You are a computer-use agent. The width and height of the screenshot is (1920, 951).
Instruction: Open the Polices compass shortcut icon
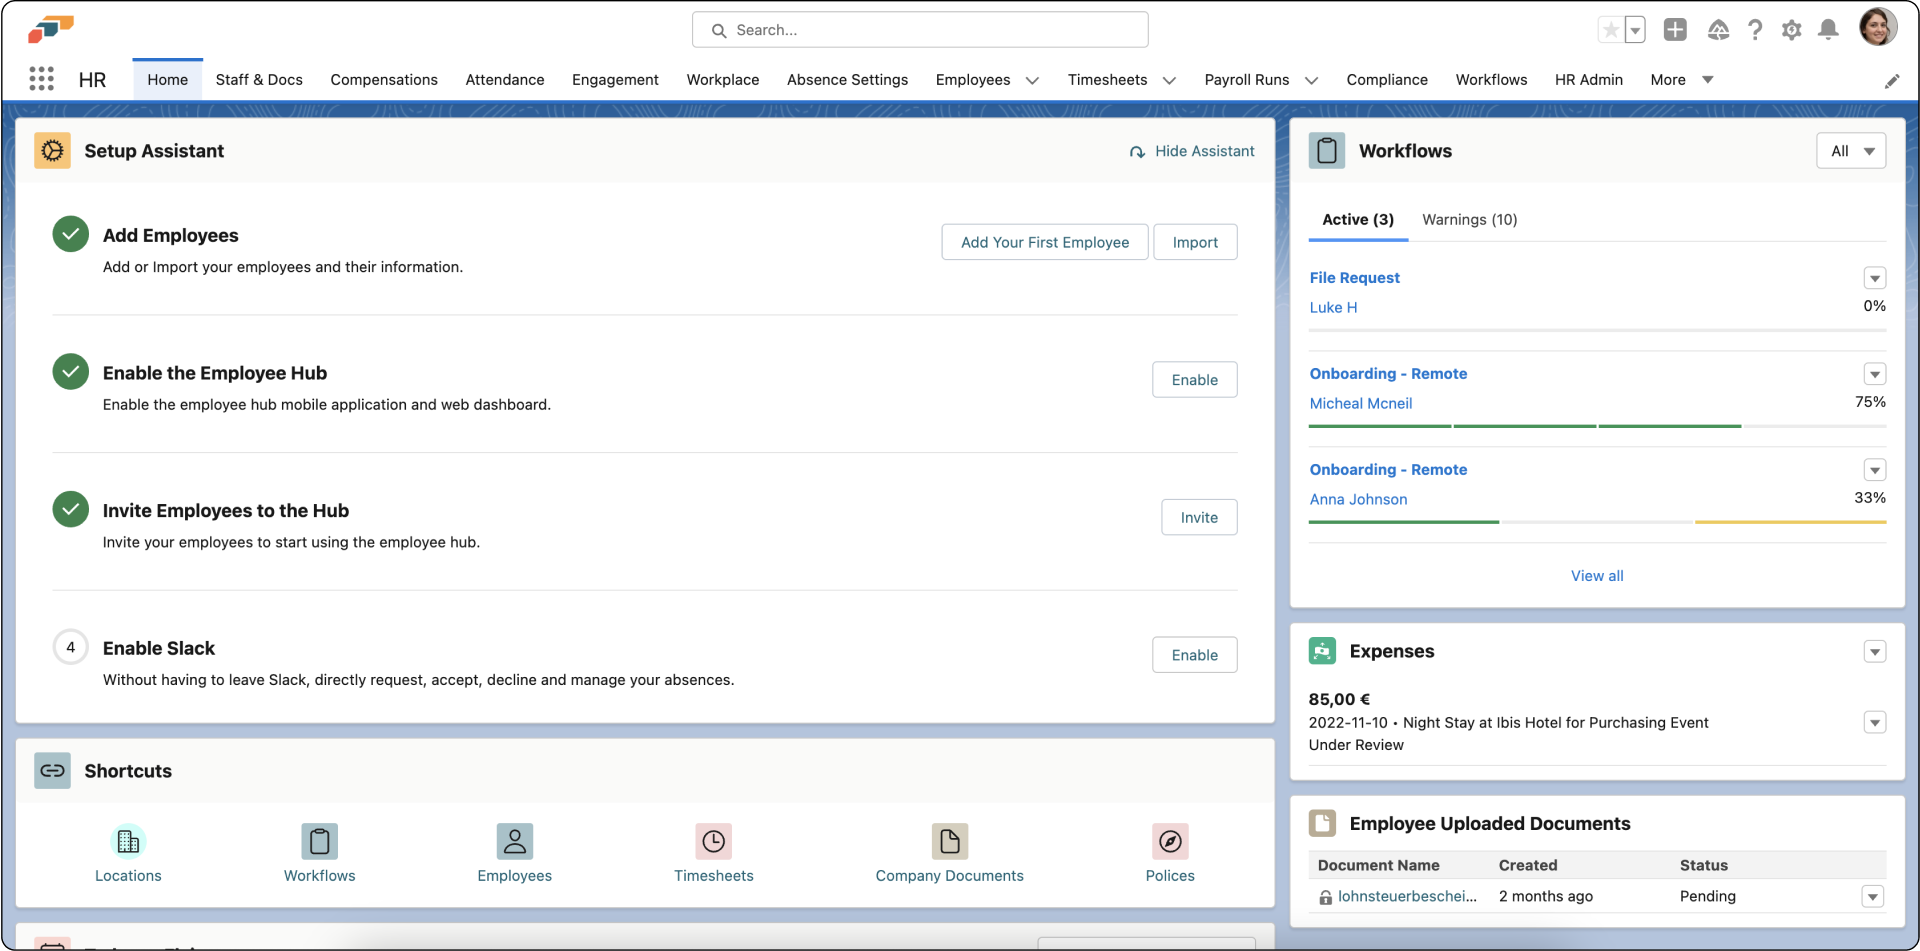(1170, 842)
